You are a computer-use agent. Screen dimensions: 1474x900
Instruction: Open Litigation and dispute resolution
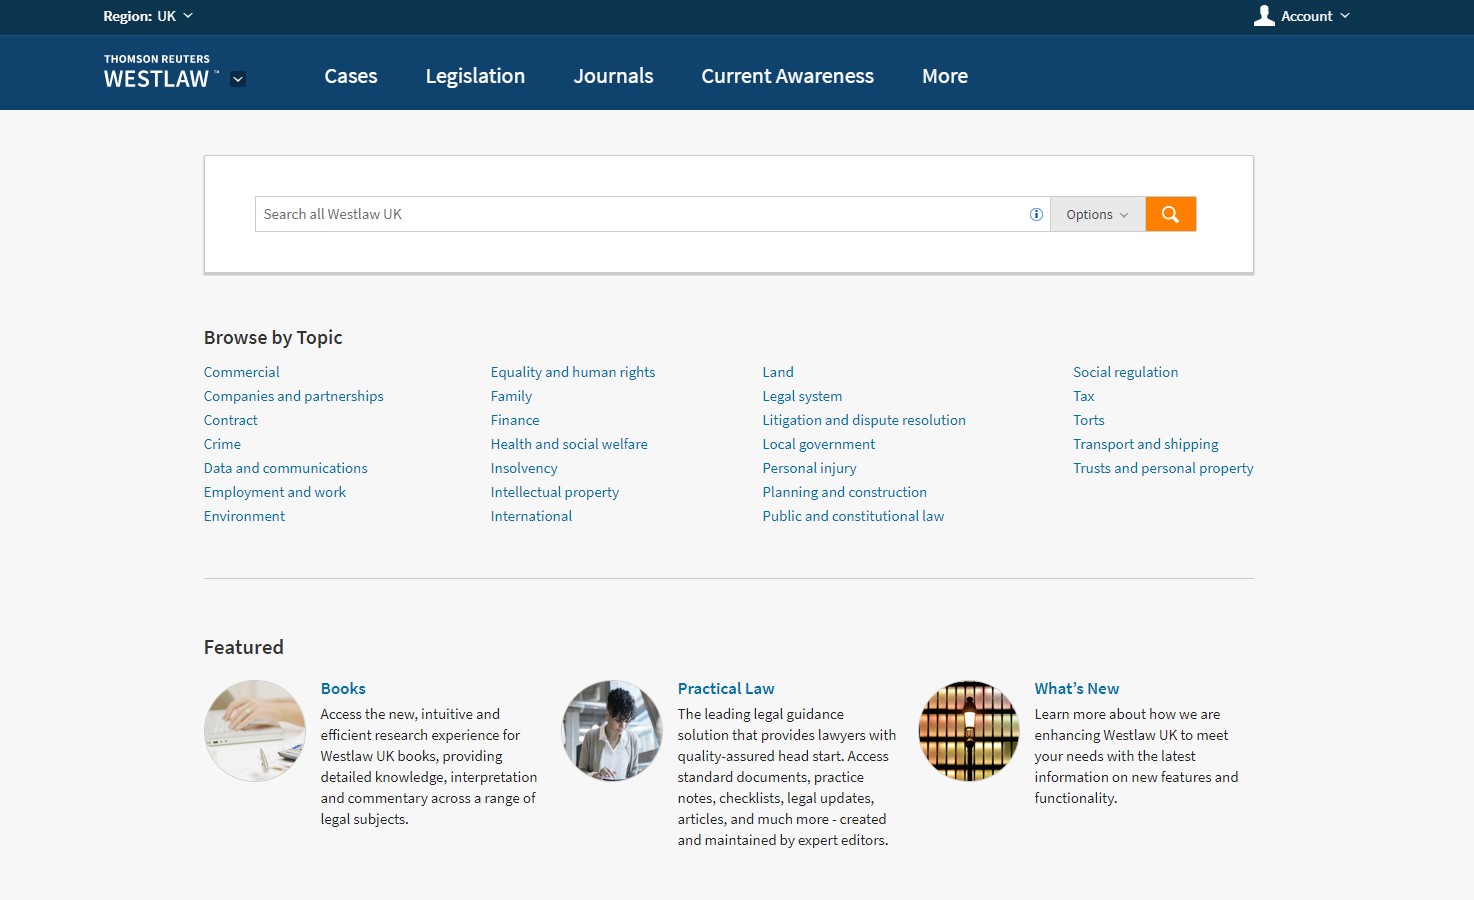click(x=864, y=420)
